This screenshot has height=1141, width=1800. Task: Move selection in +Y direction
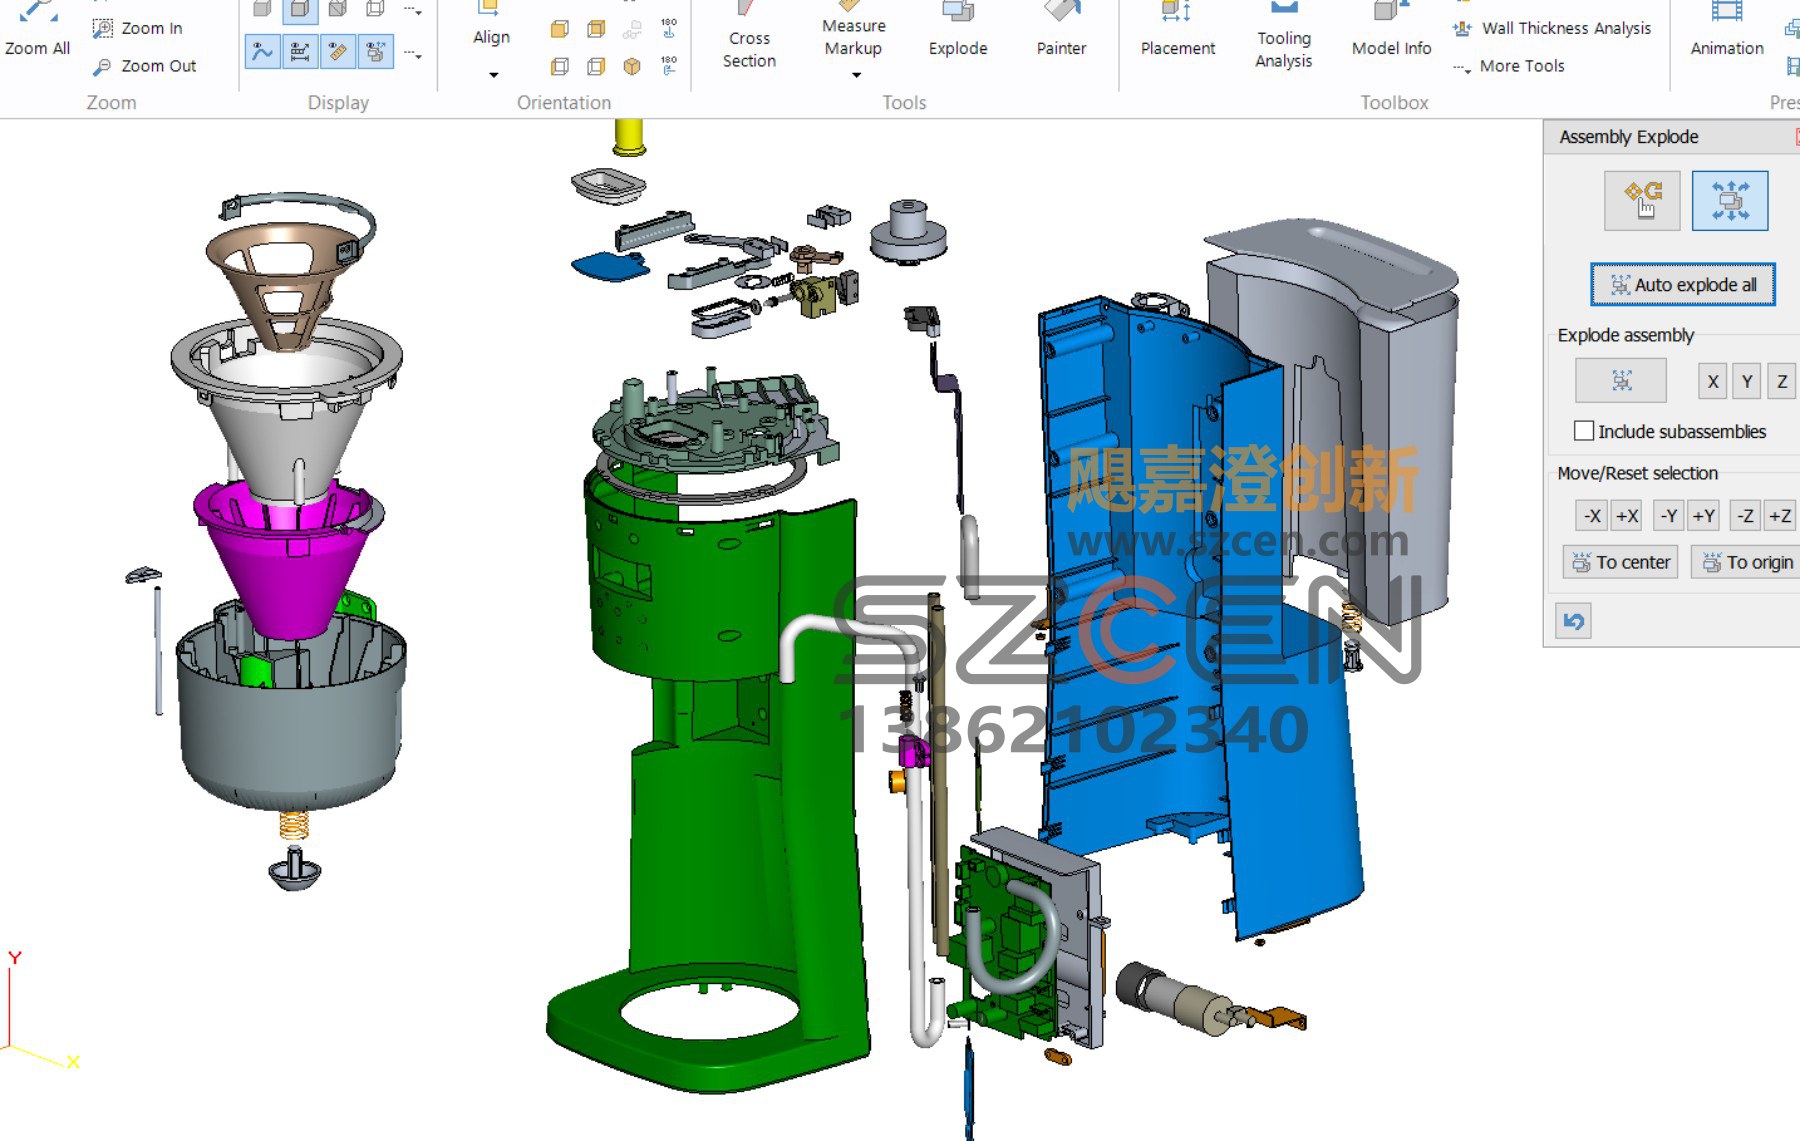1704,516
